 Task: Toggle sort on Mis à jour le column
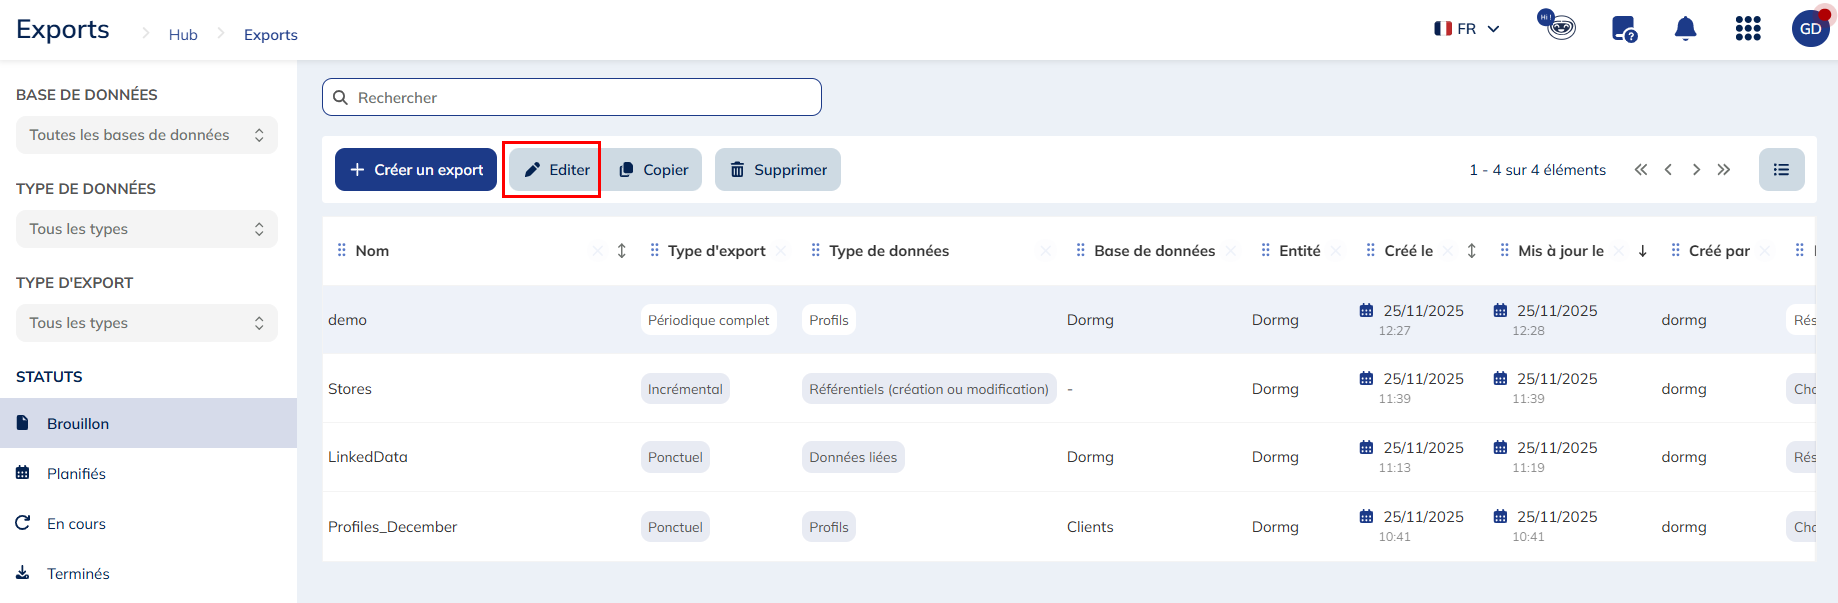click(1642, 251)
